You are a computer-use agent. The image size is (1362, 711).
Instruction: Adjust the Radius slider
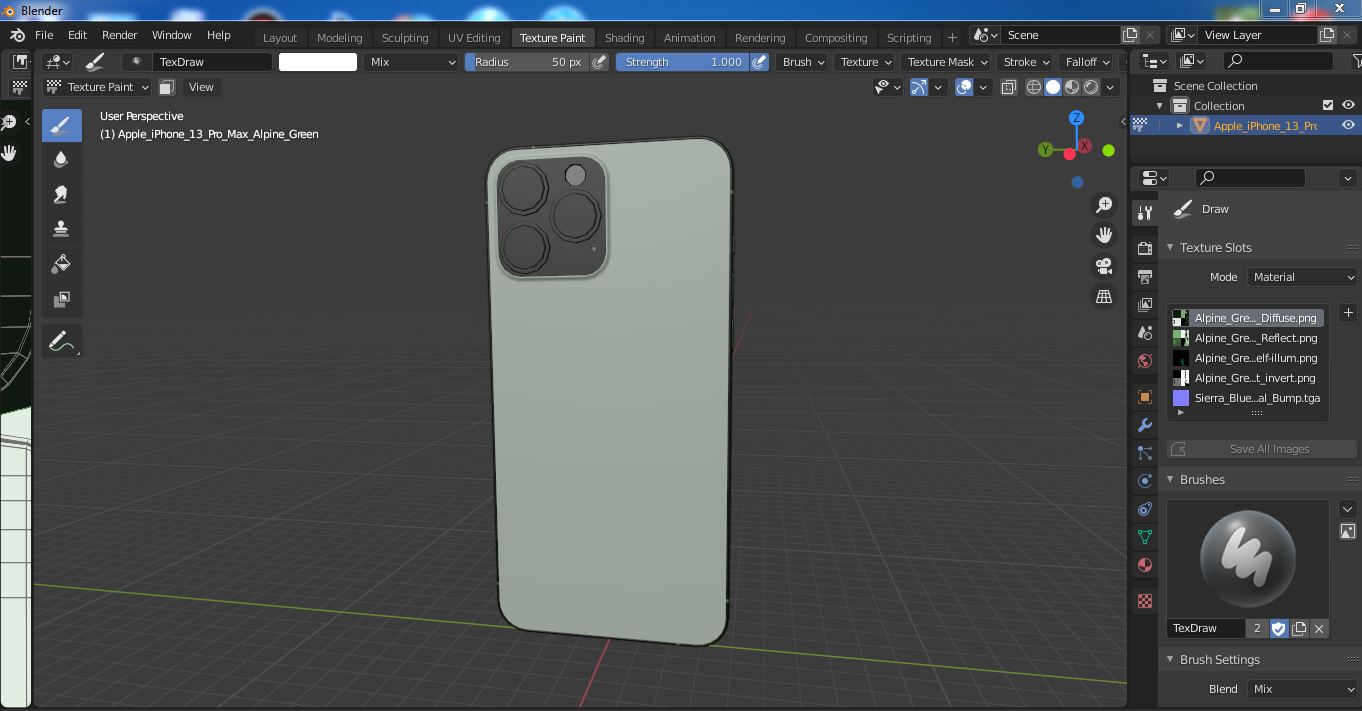527,62
